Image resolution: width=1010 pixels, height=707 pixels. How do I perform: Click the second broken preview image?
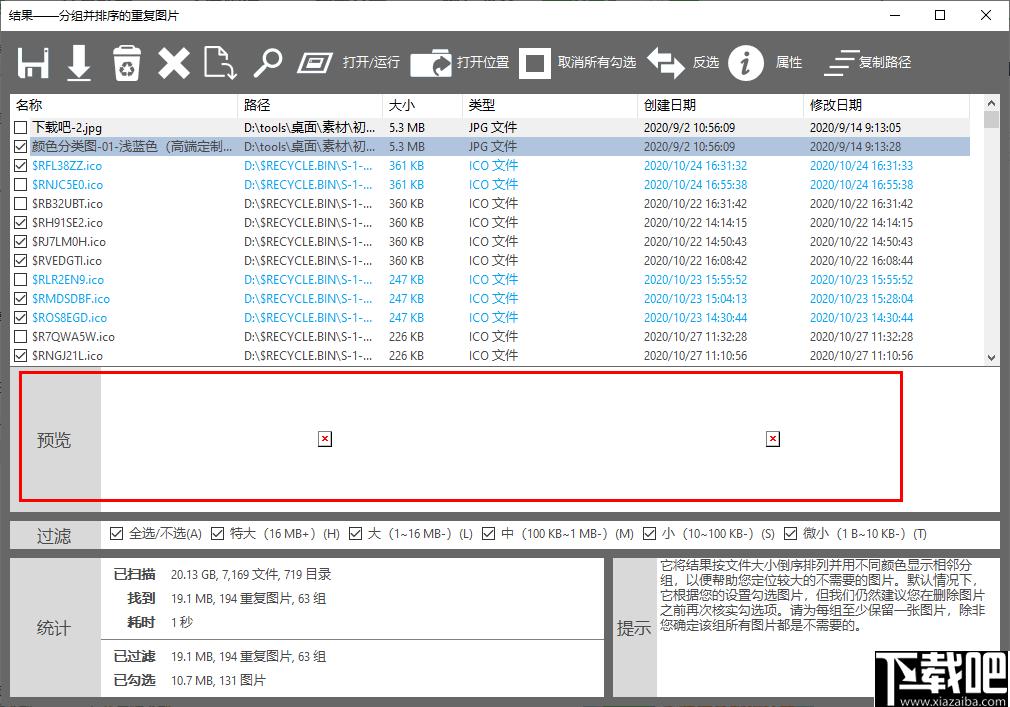point(773,439)
